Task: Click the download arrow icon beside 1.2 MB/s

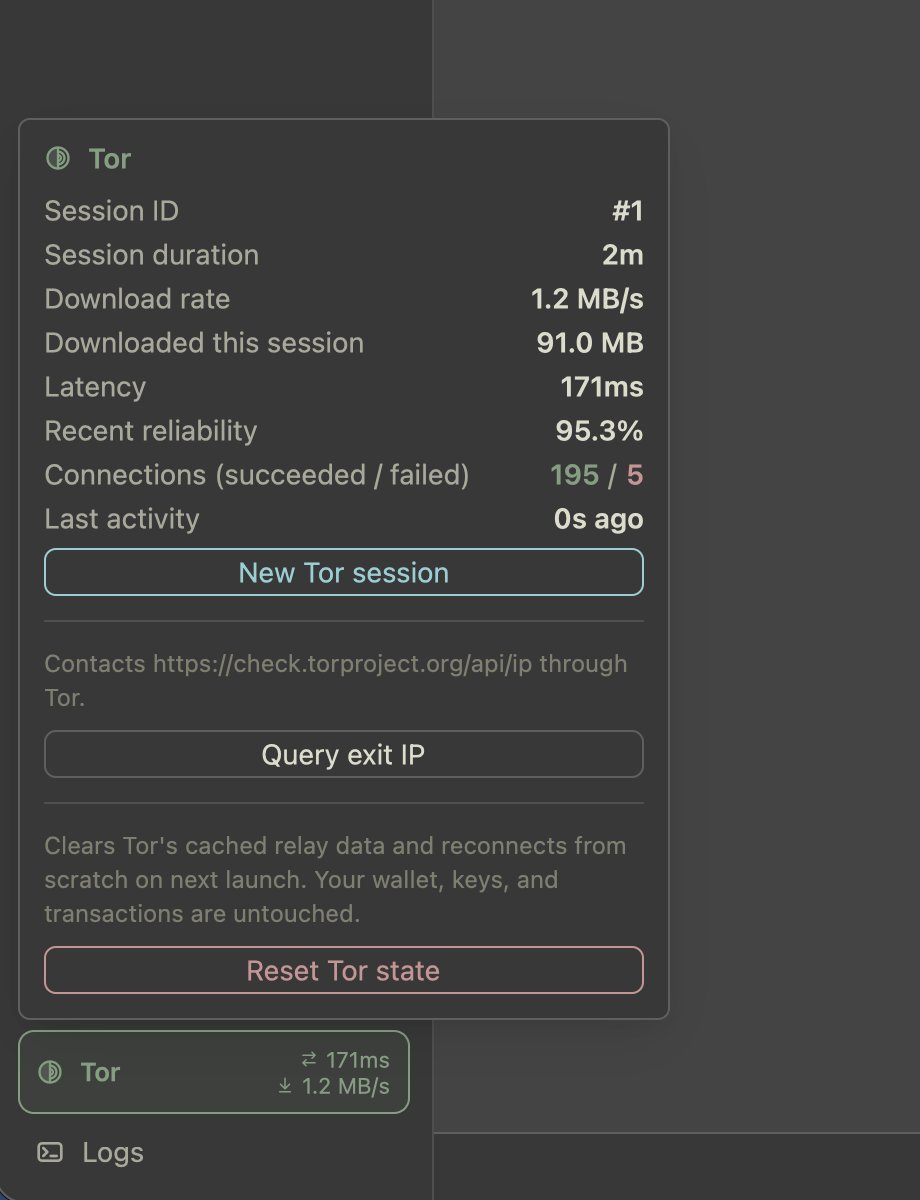Action: click(x=286, y=1086)
